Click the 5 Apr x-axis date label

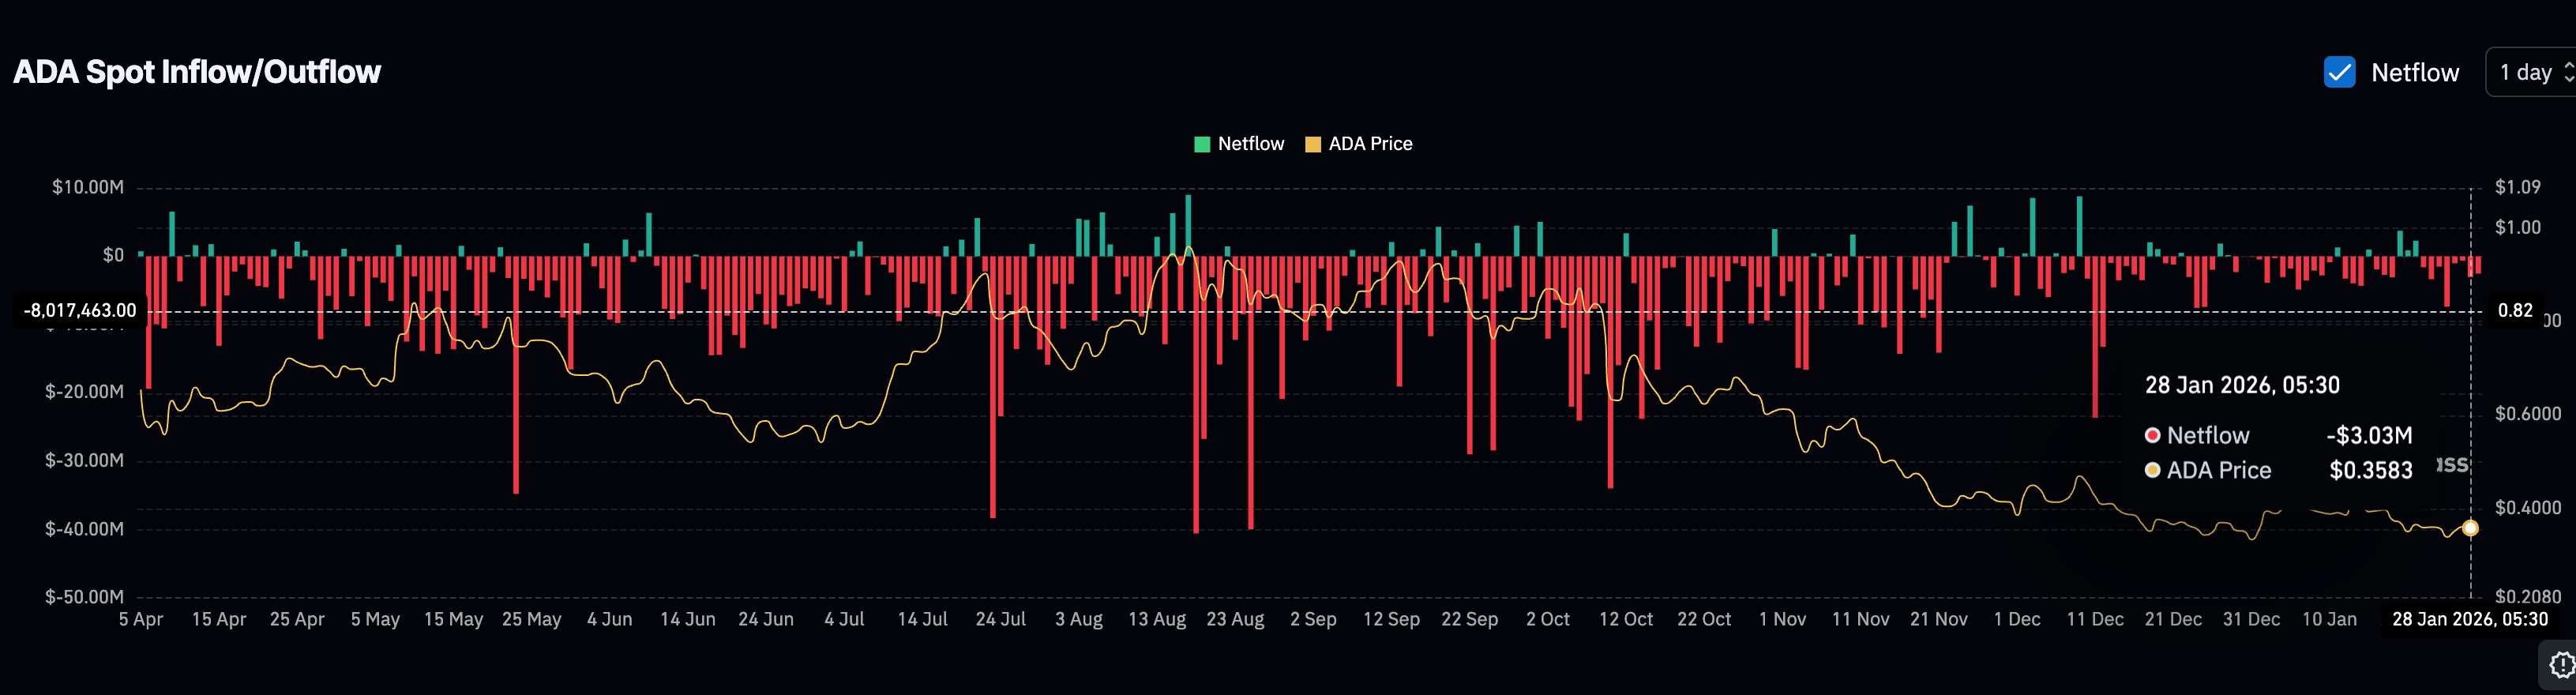click(141, 619)
